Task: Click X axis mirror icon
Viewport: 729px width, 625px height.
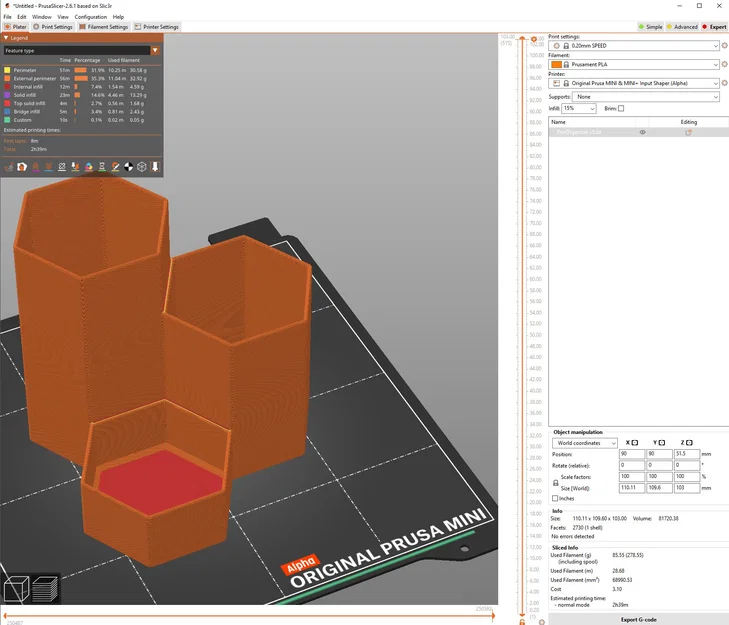Action: pyautogui.click(x=635, y=443)
